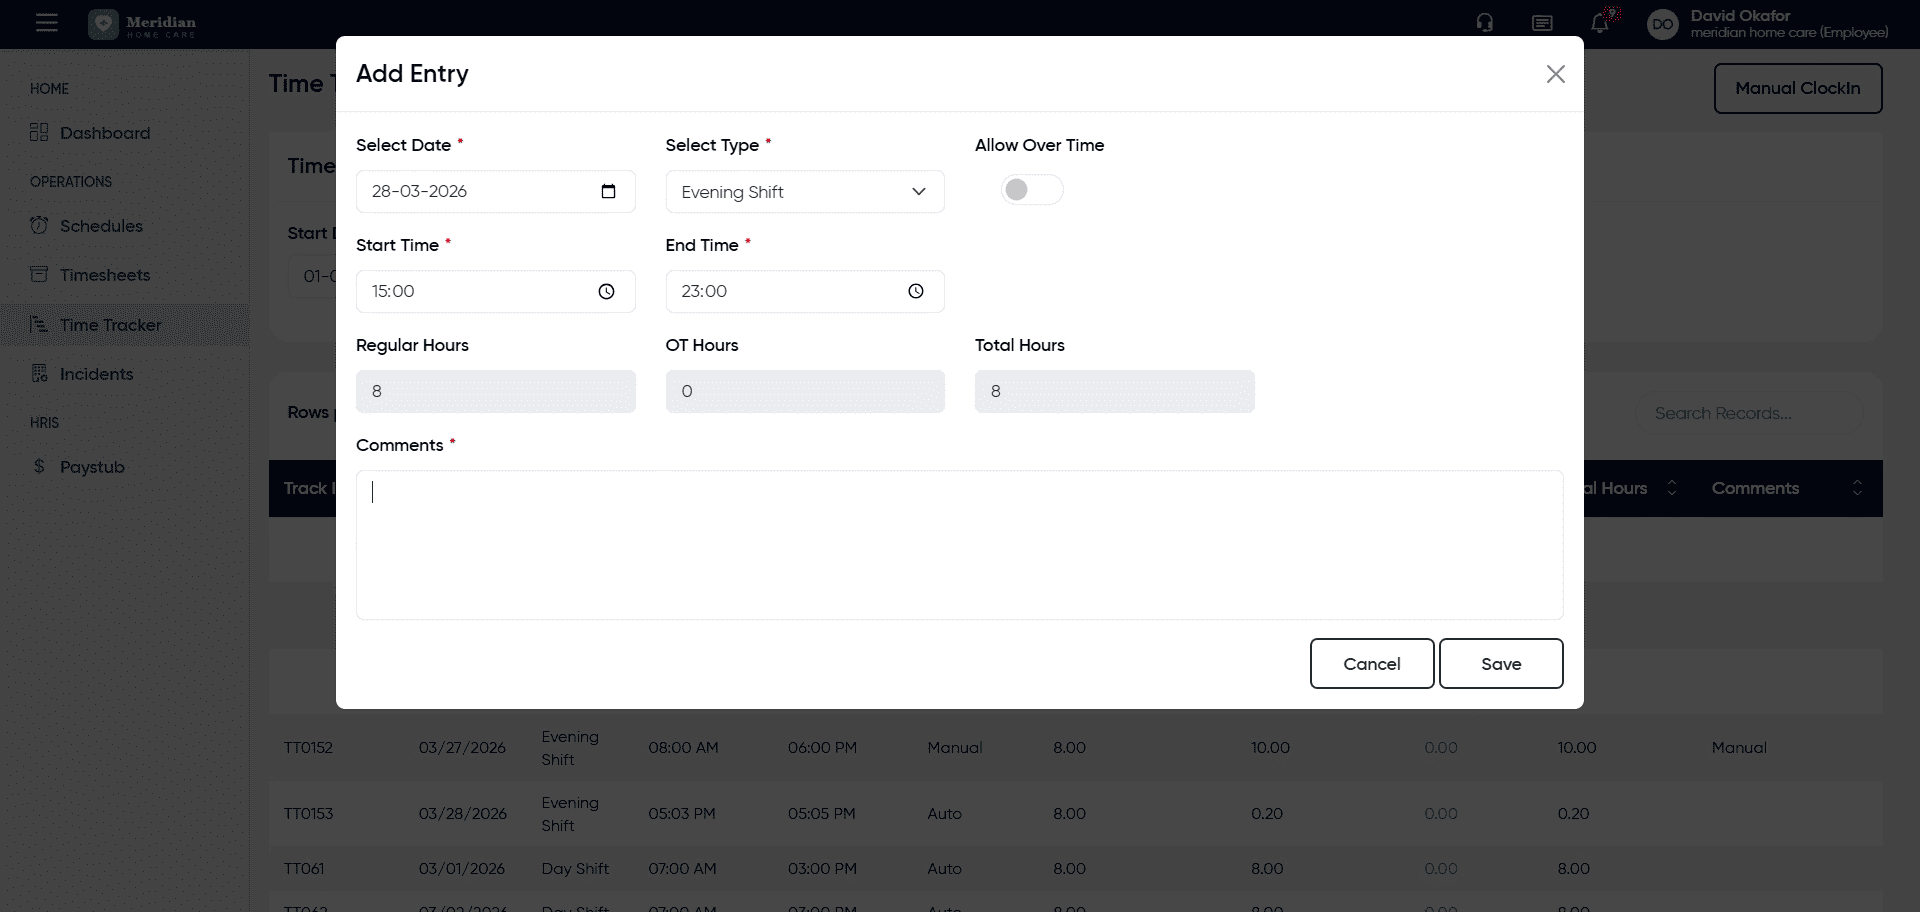Click the DO user avatar
1920x912 pixels.
[1662, 24]
